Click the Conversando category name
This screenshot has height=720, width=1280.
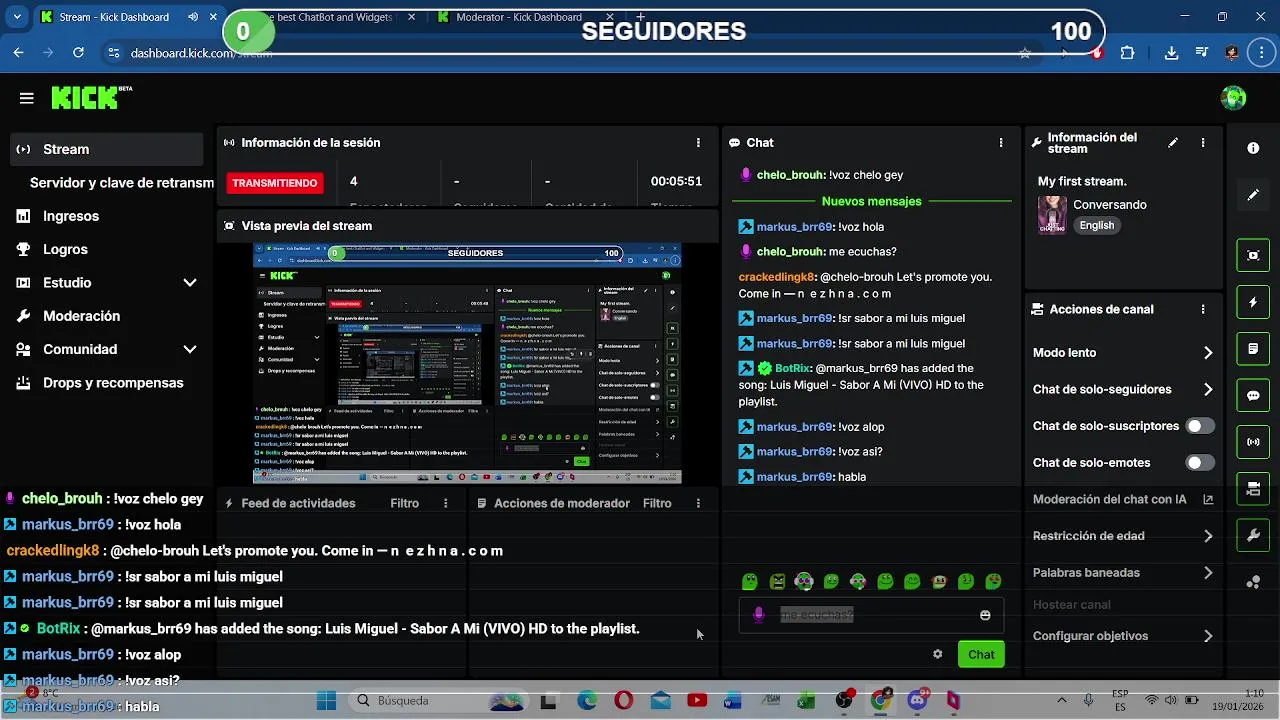pyautogui.click(x=1110, y=205)
